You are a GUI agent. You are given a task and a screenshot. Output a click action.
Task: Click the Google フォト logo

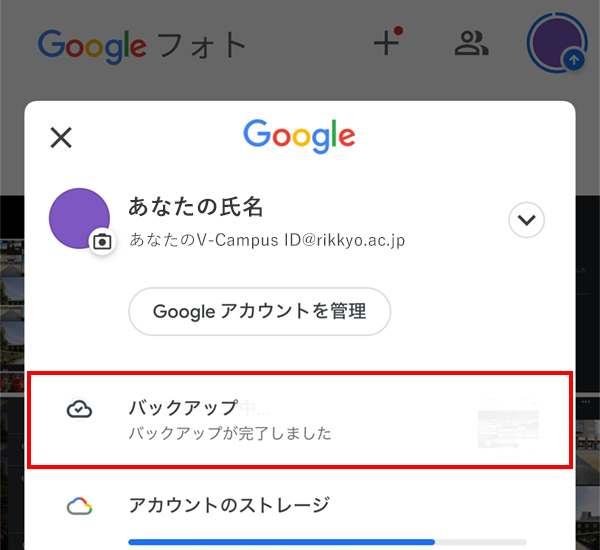pos(142,46)
